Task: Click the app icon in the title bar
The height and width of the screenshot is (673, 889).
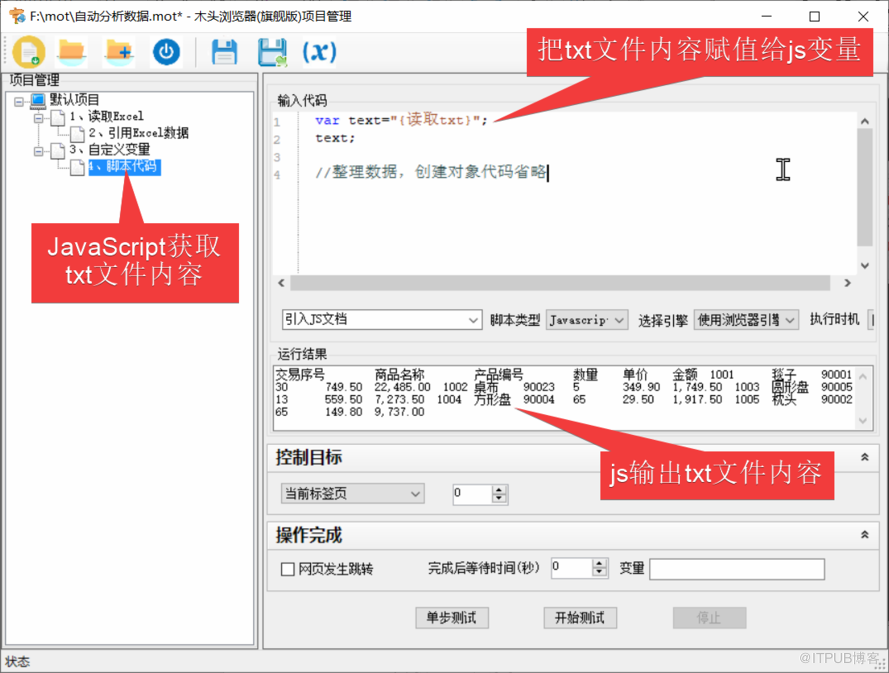Action: coord(17,16)
